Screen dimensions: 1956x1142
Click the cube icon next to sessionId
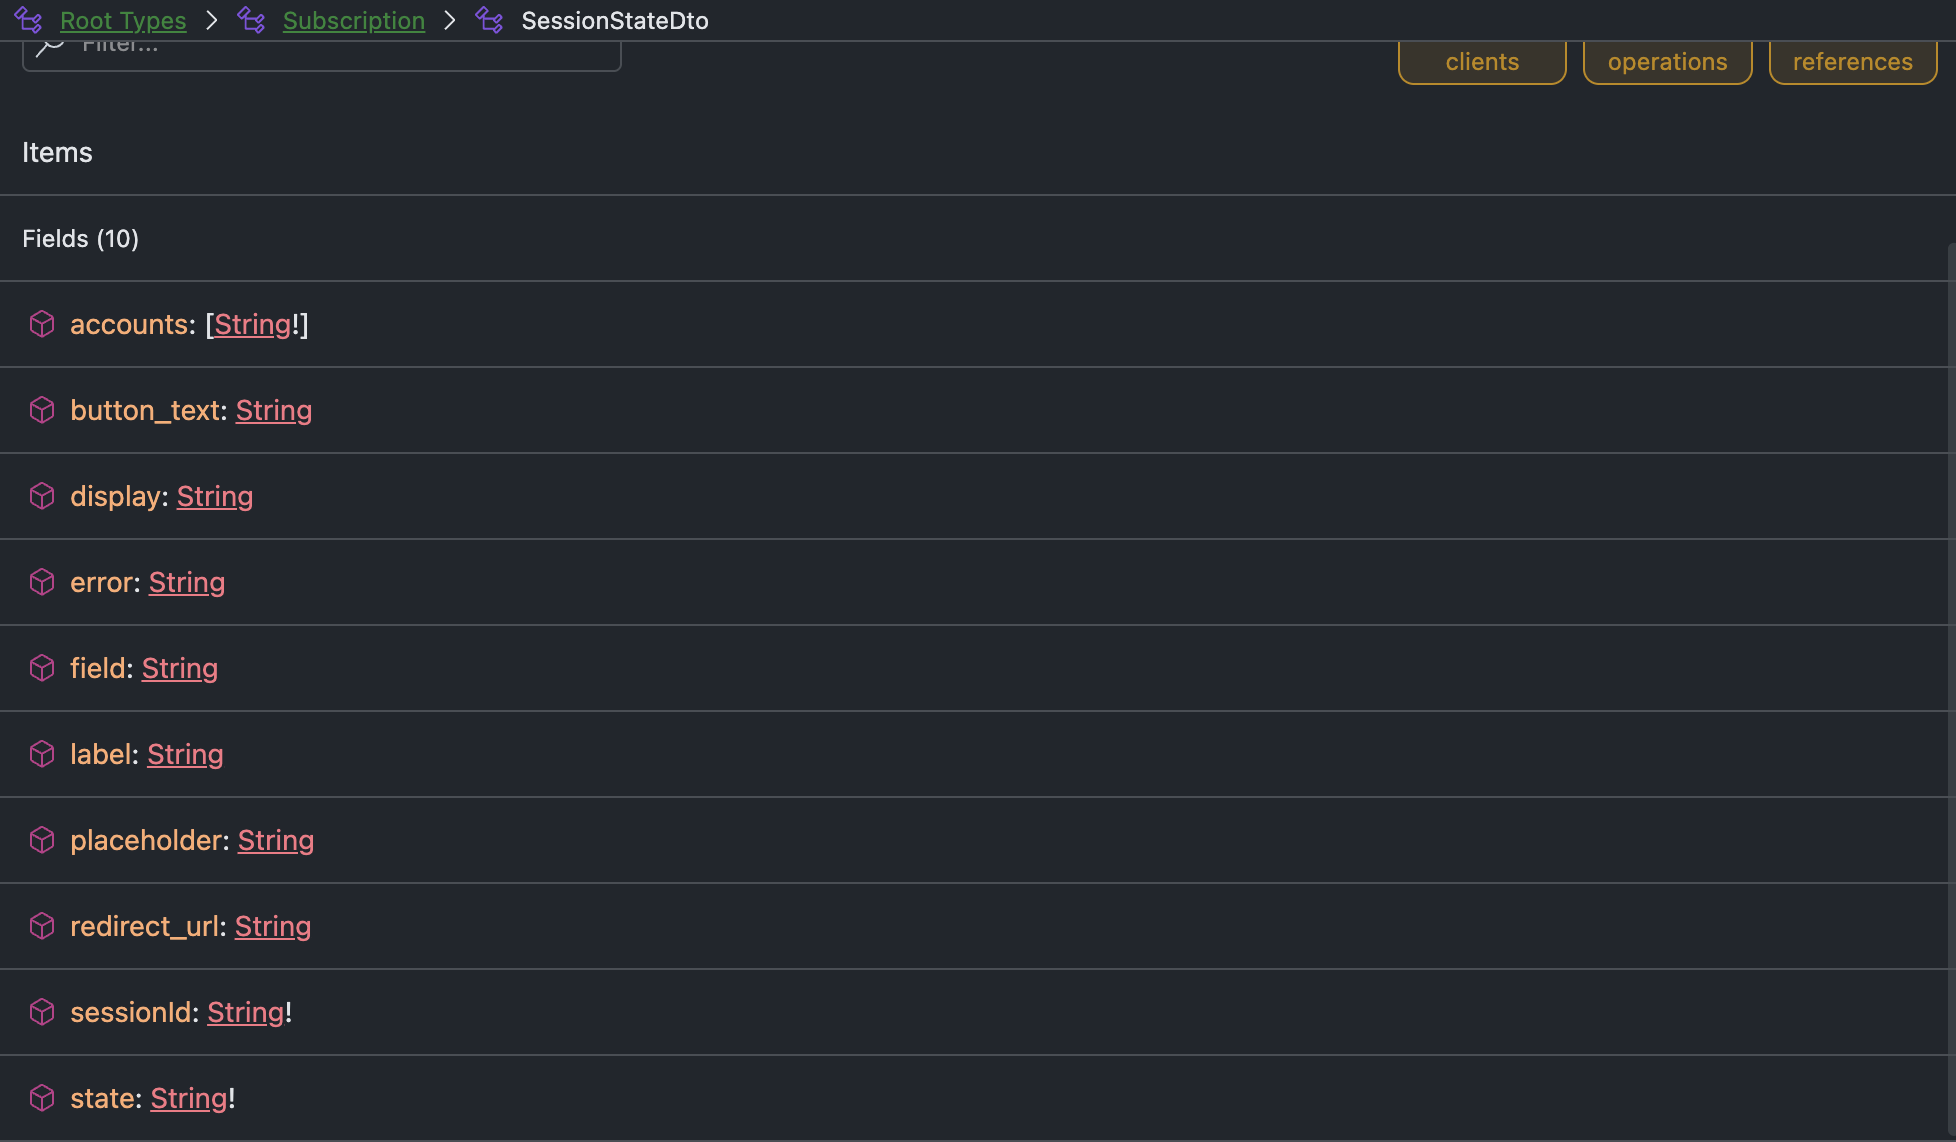tap(42, 1012)
